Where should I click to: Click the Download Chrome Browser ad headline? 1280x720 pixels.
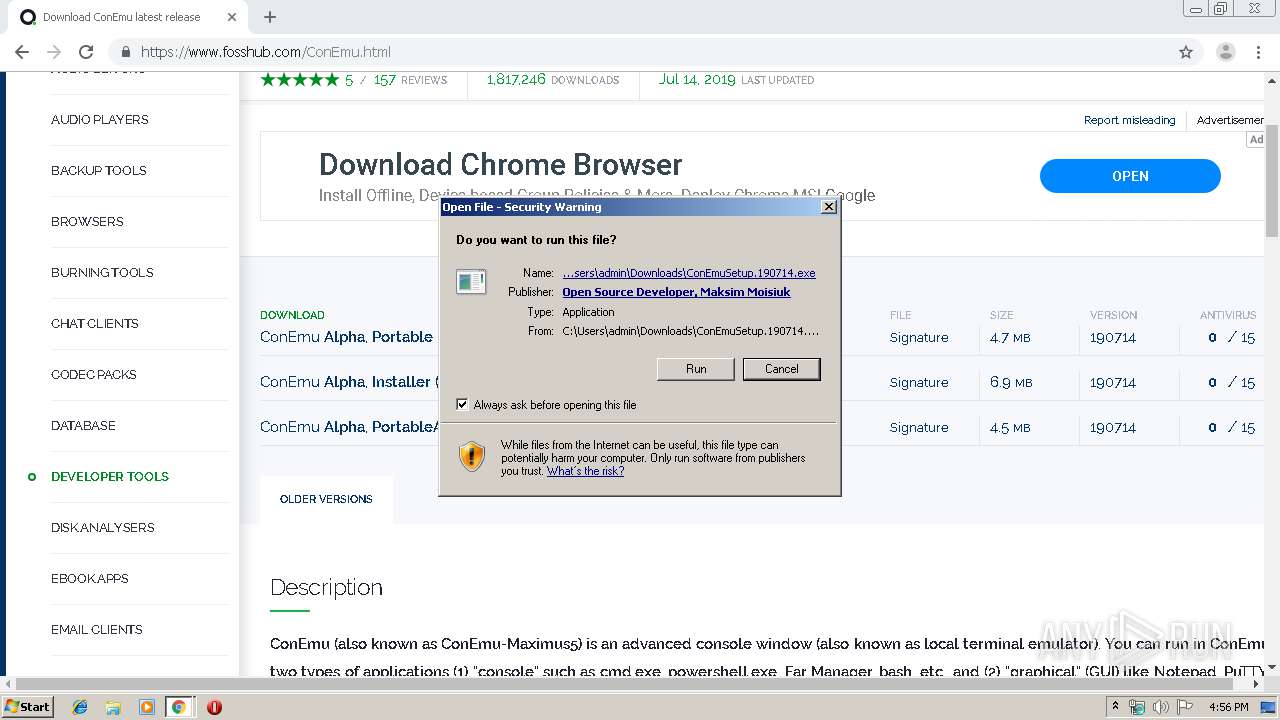click(500, 164)
